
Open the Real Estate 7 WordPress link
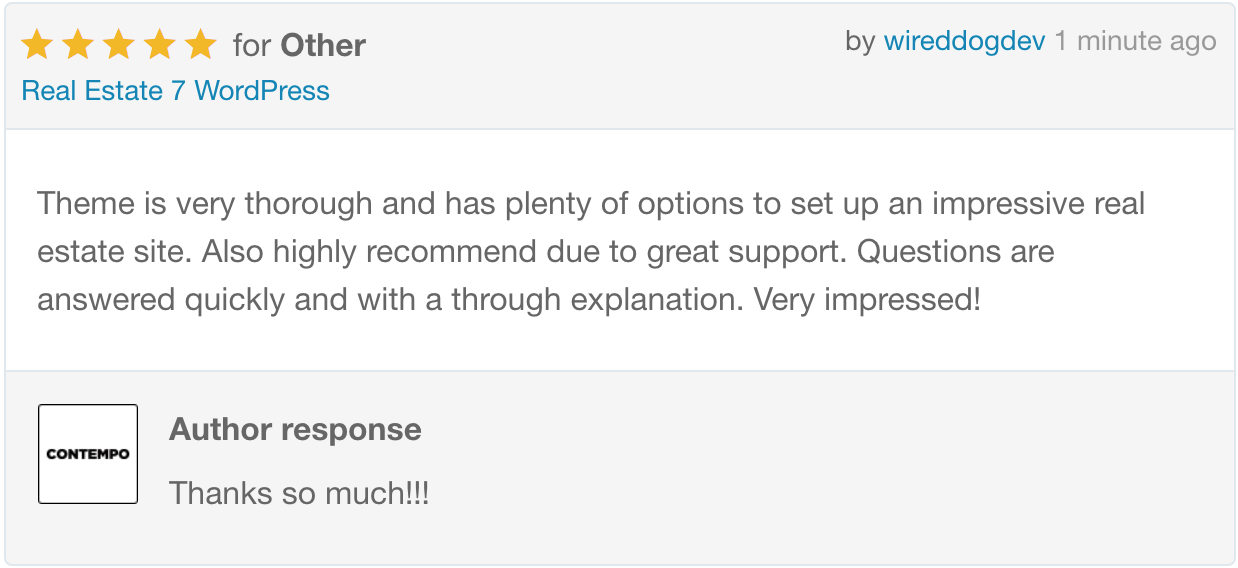pos(175,91)
